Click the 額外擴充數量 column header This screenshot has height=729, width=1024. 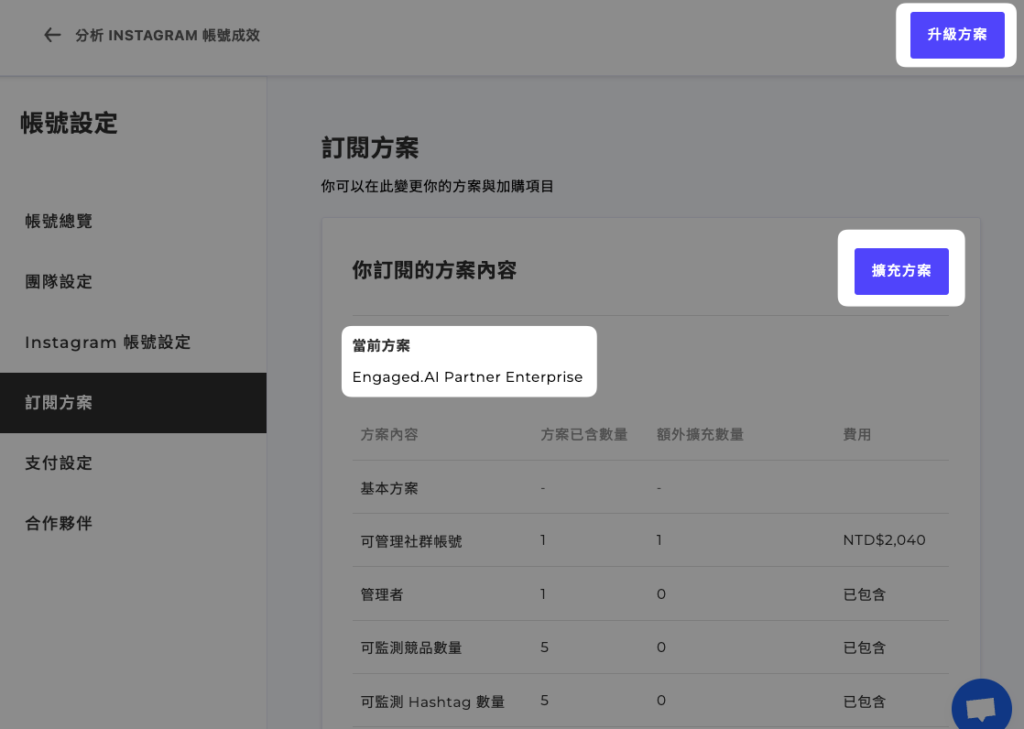[699, 434]
